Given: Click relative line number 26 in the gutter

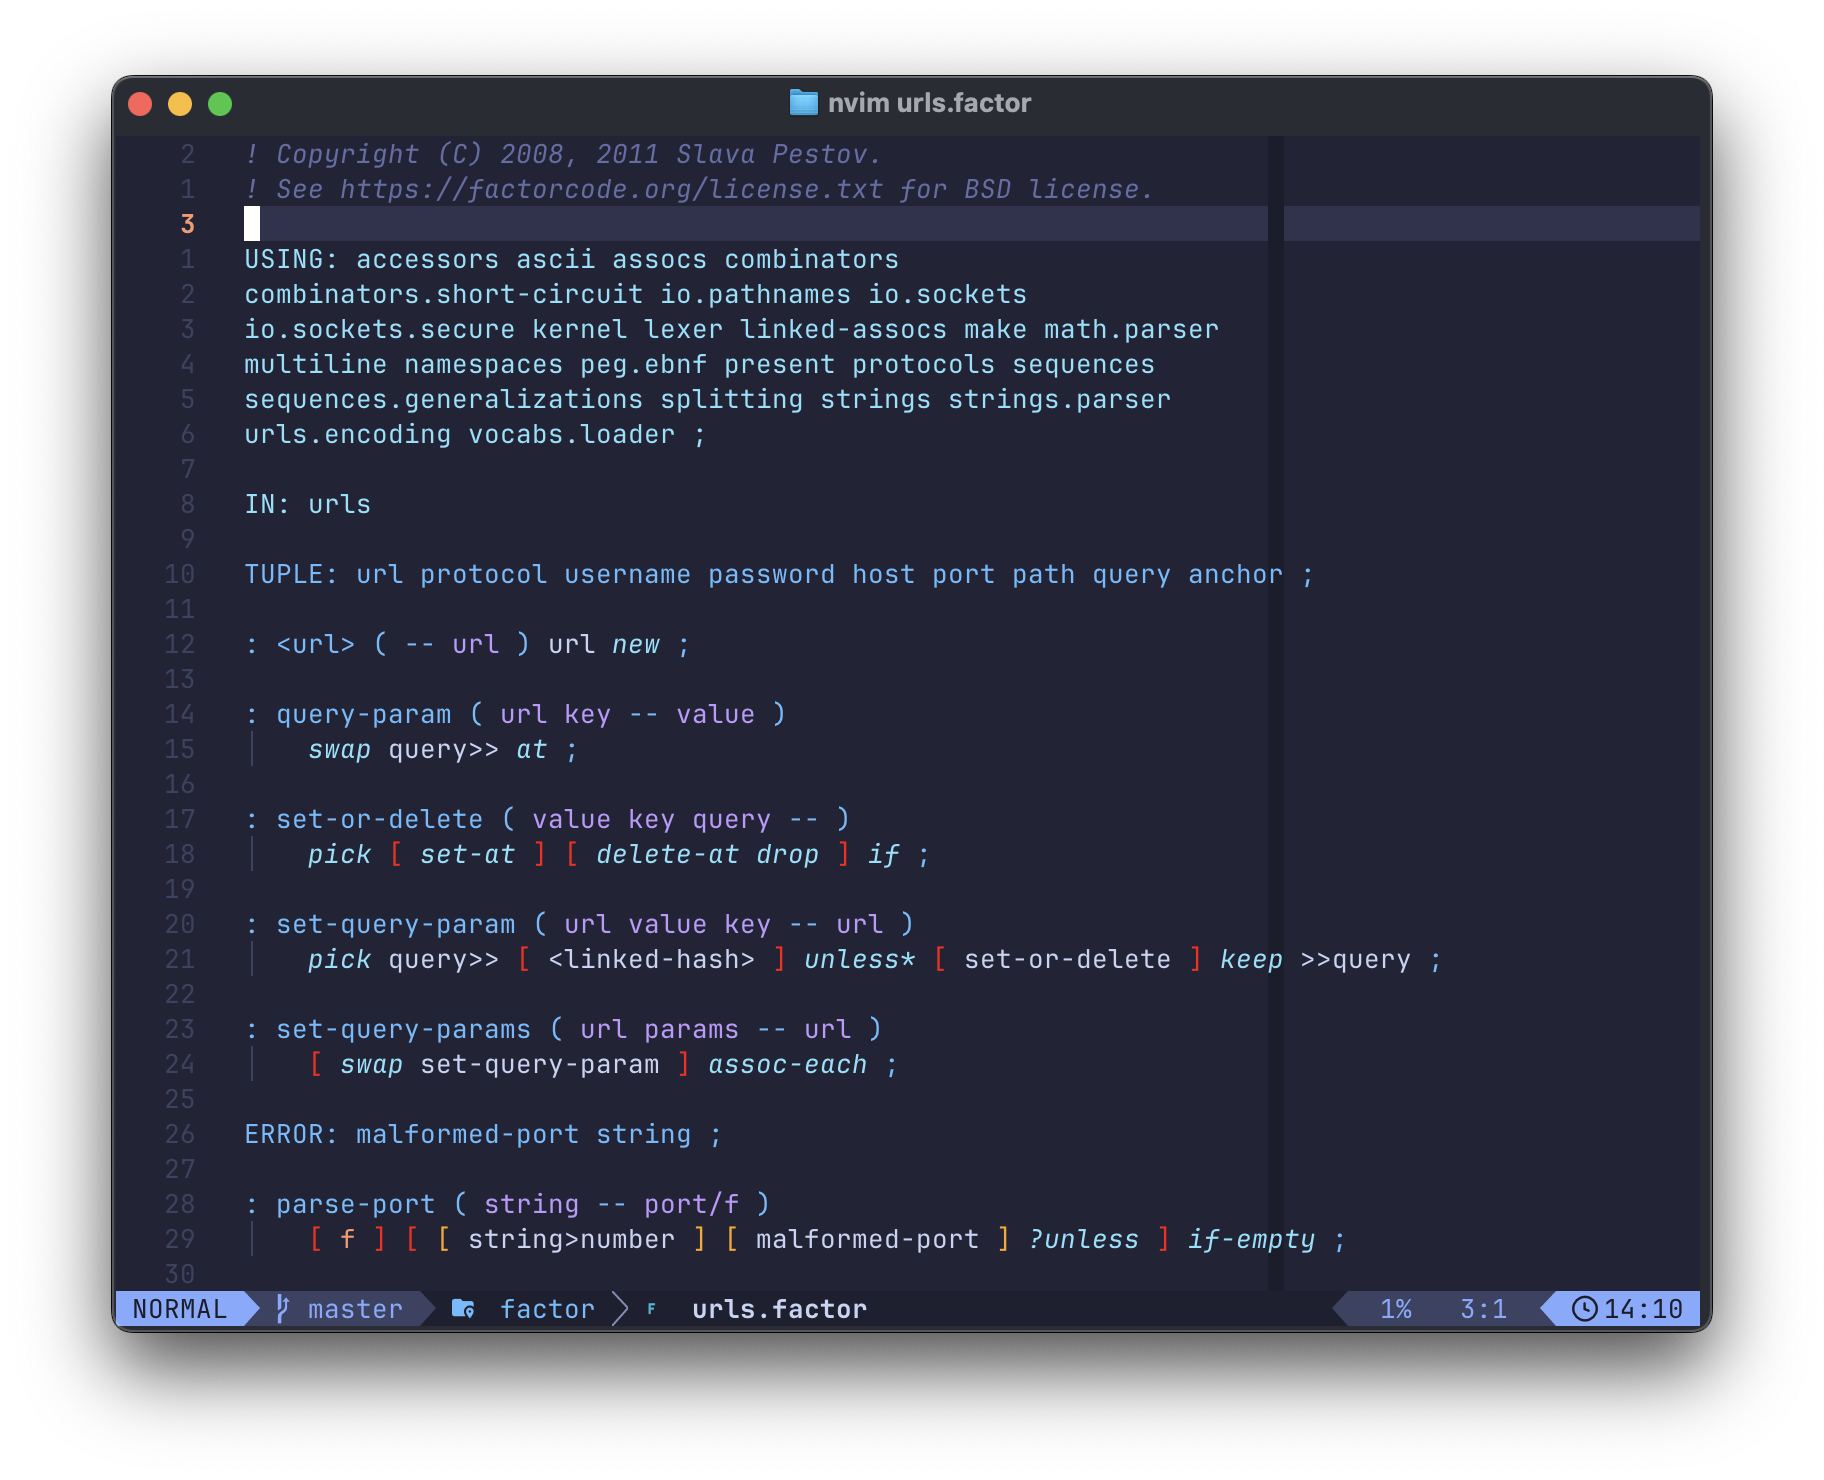Looking at the screenshot, I should tap(180, 1134).
